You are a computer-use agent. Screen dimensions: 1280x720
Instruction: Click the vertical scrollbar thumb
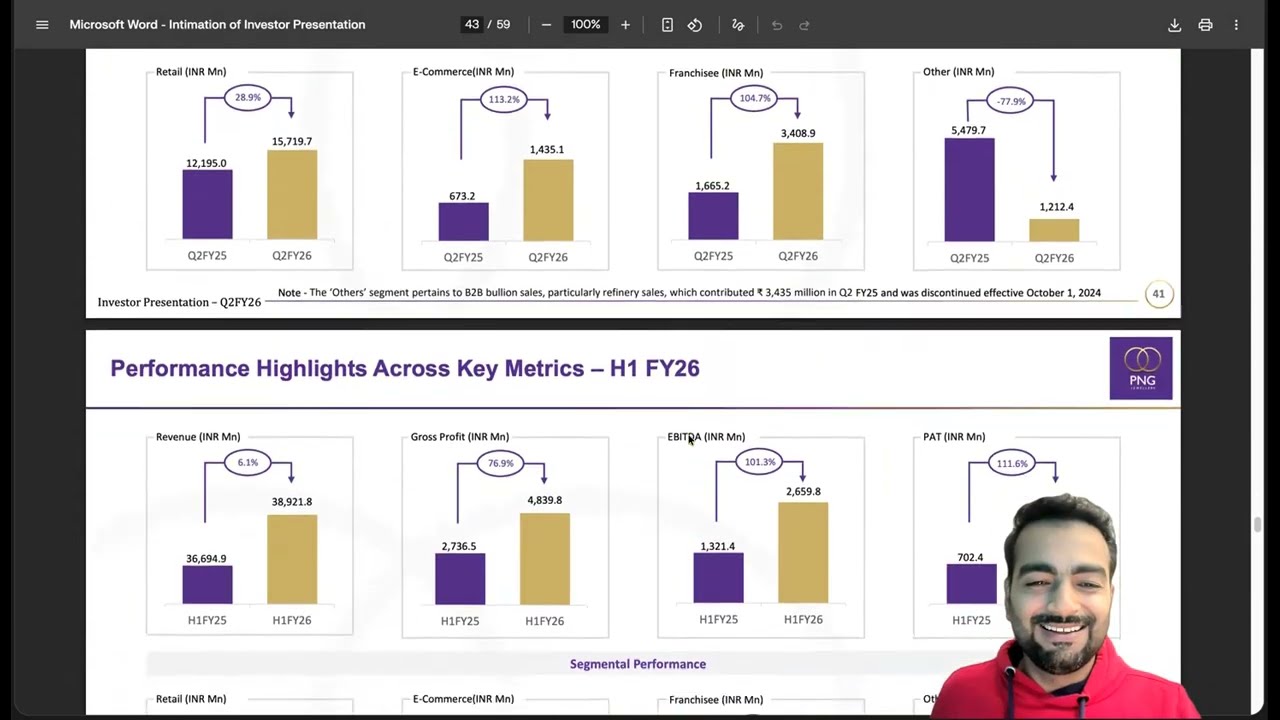pos(1257,525)
